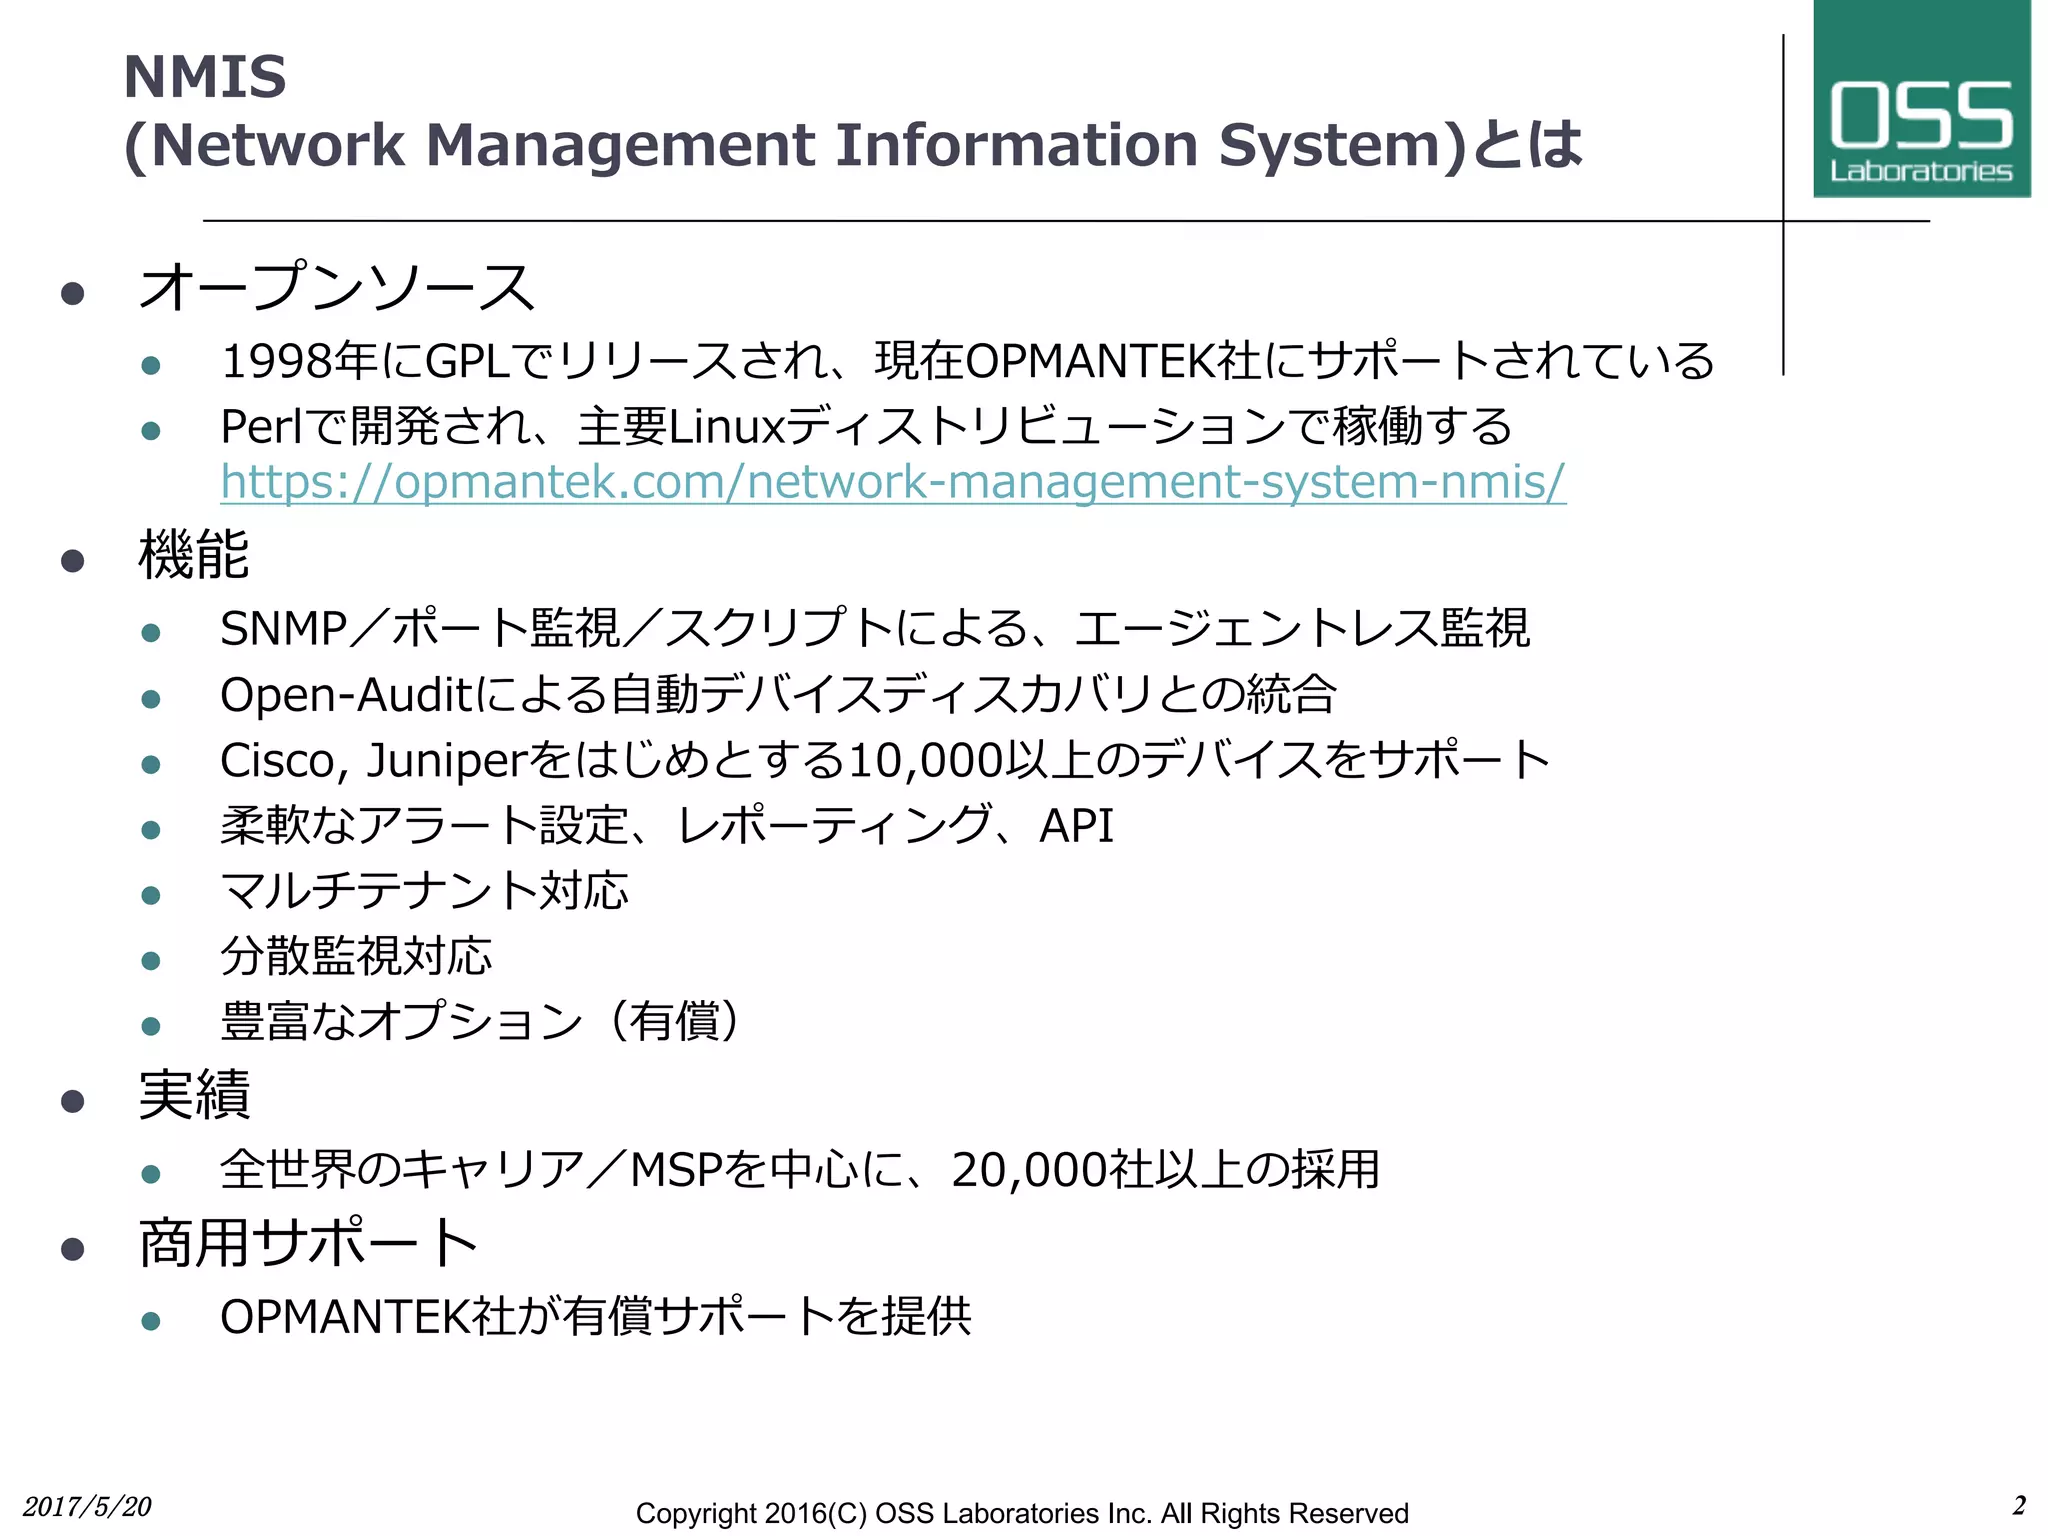This screenshot has height=1536, width=2048.
Task: Click the 2017/5/20 date footer
Action: (87, 1507)
